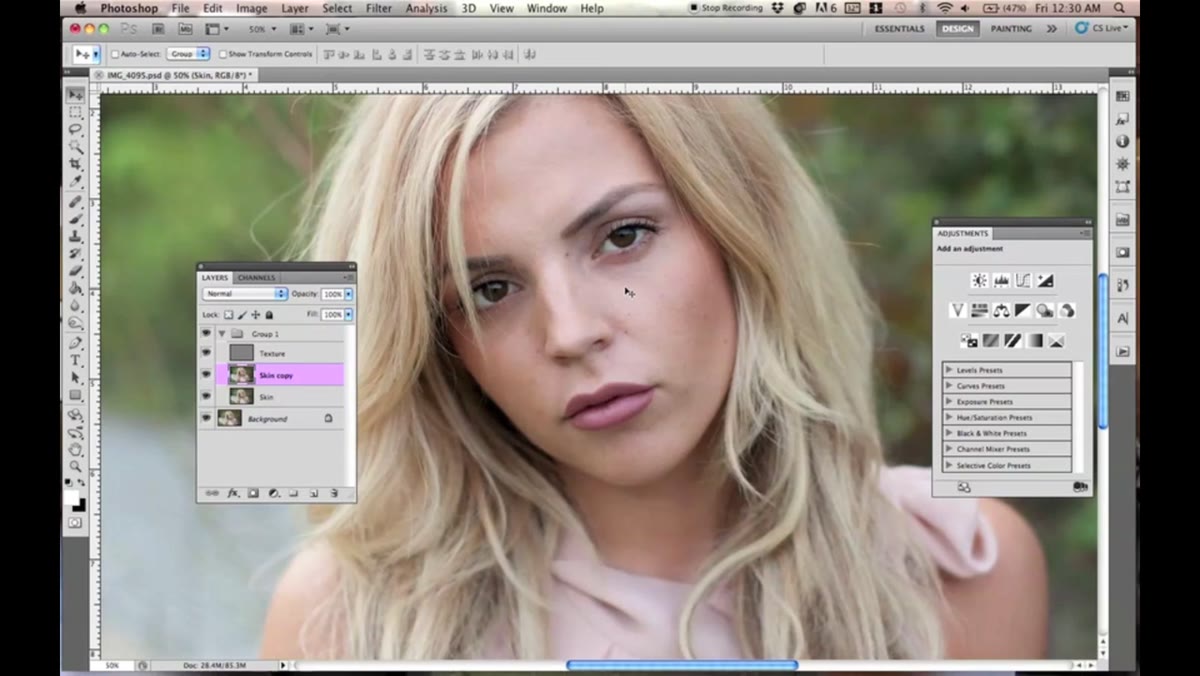Toggle Lock transparent pixels
This screenshot has height=676, width=1200.
pos(228,315)
